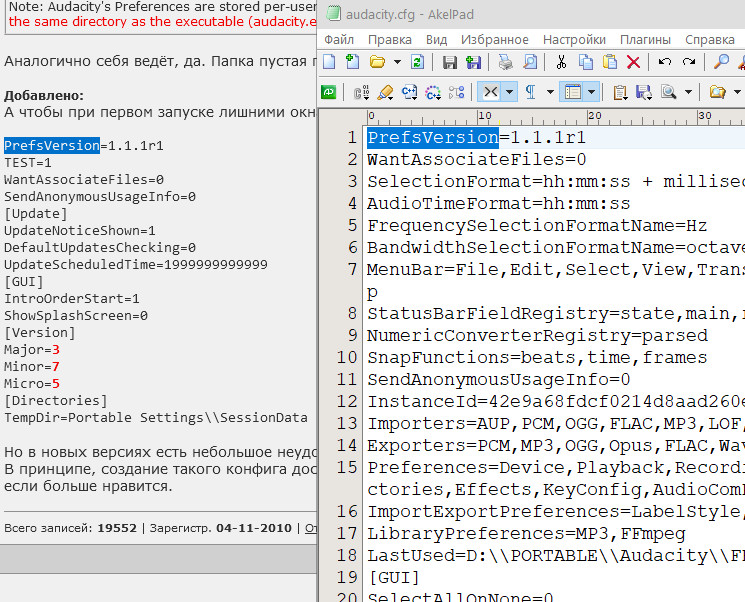The image size is (745, 602).
Task: Click Save All icon with green plus
Action: [474, 62]
